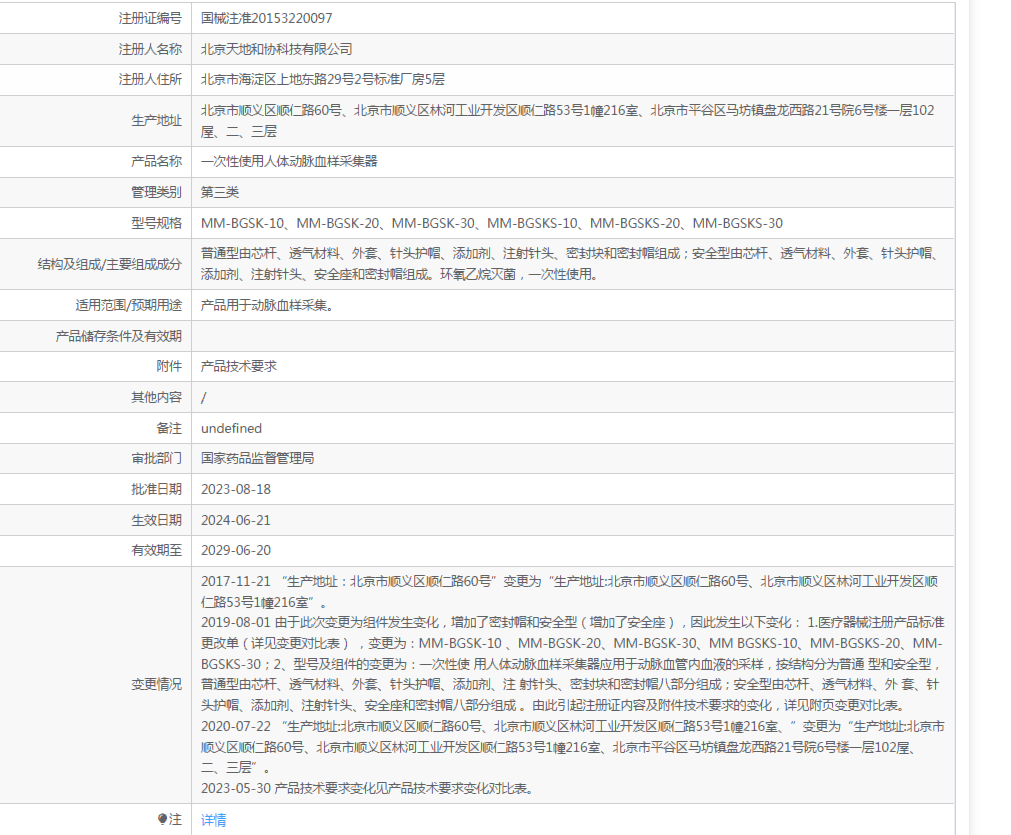Screen dimensions: 1011x835
Task: Click the 注册证编号 label cell
Action: pyautogui.click(x=150, y=18)
